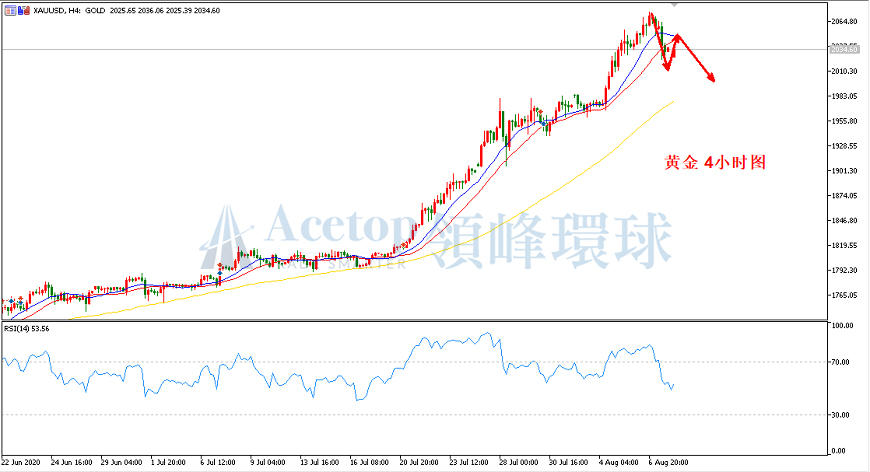Select the current price label 2034.60

(844, 50)
